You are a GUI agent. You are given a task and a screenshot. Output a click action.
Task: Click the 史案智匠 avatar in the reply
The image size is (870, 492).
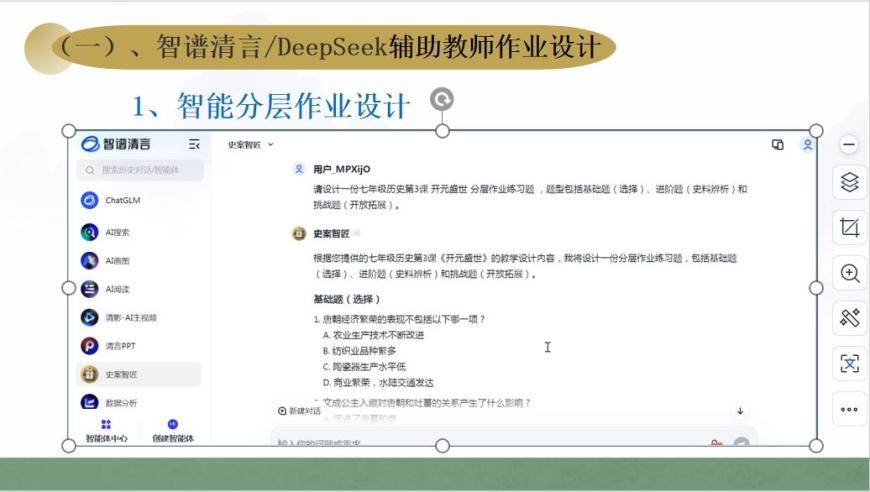click(x=299, y=234)
